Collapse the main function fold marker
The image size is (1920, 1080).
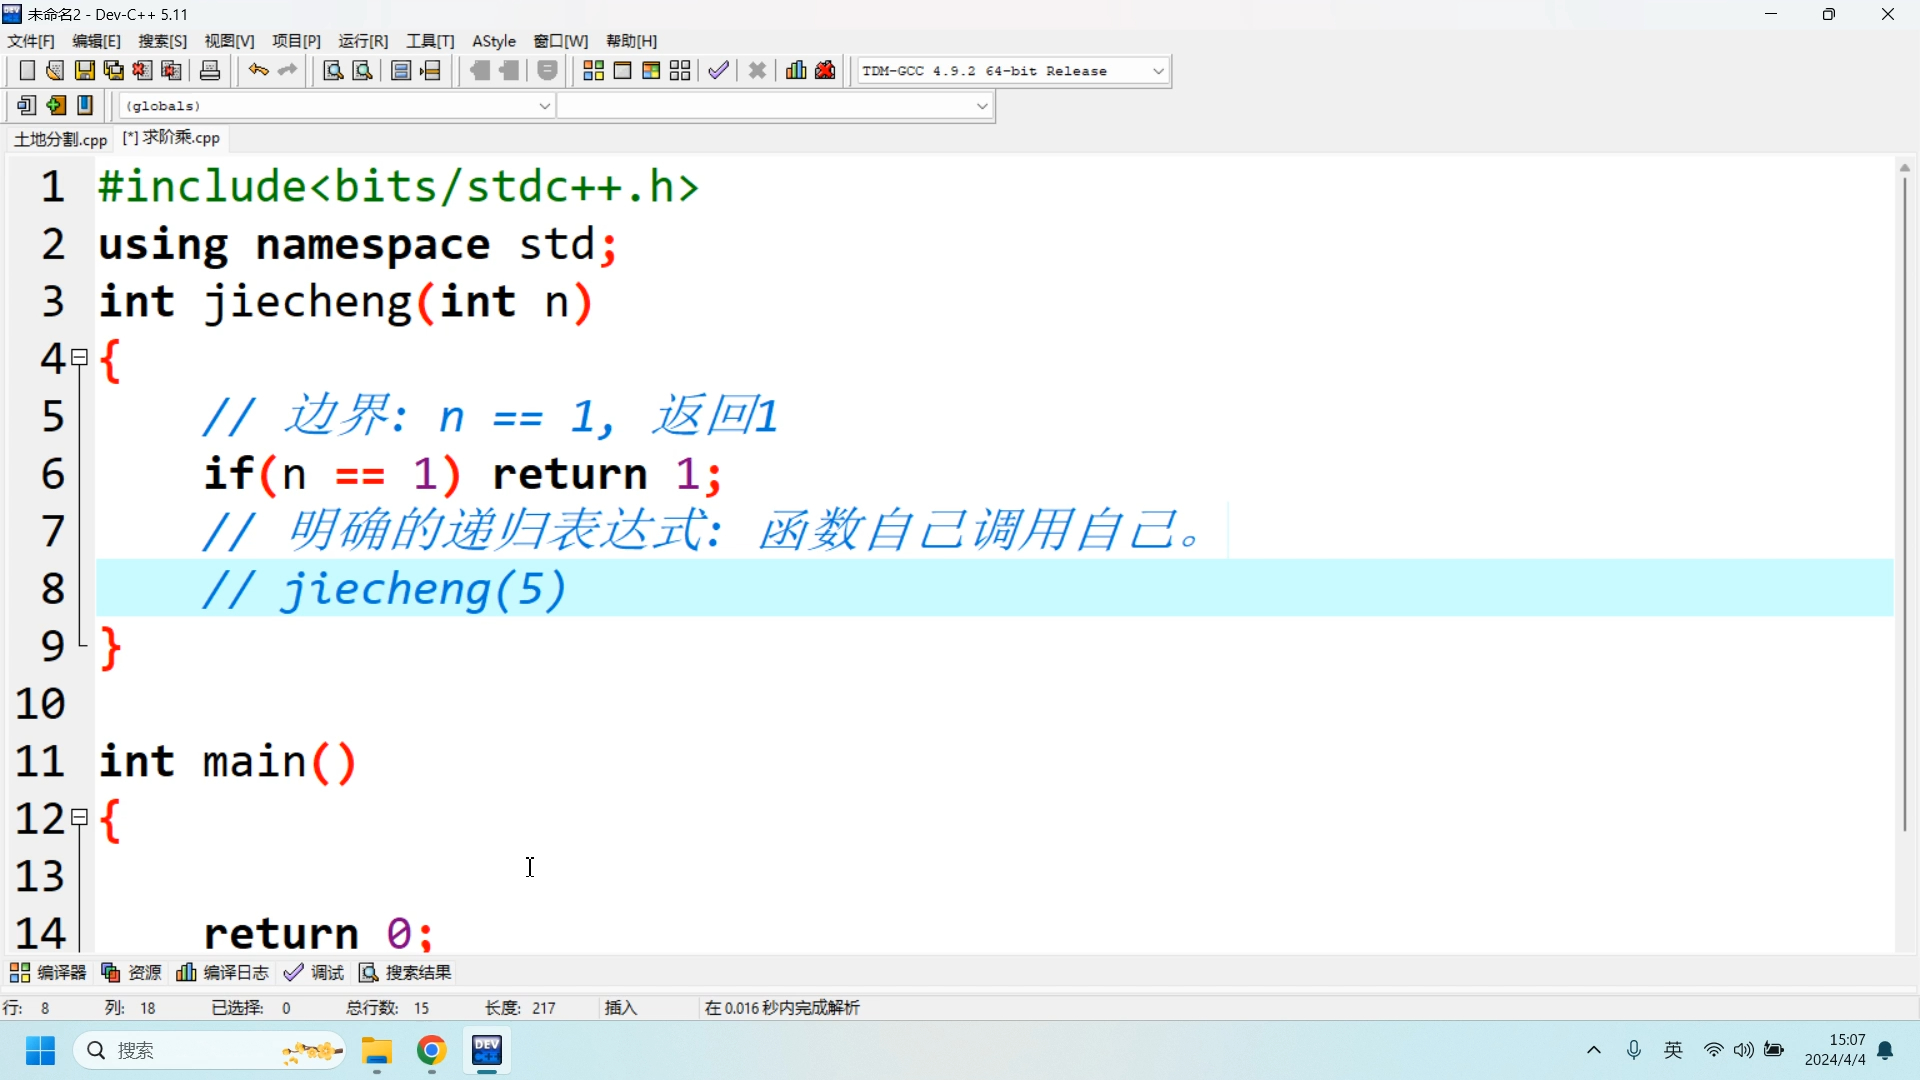(80, 818)
